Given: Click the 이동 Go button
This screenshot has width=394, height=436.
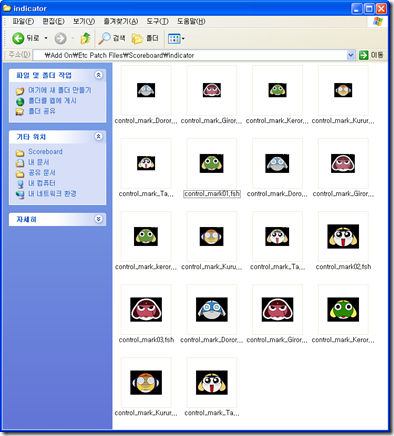Looking at the screenshot, I should (x=371, y=55).
